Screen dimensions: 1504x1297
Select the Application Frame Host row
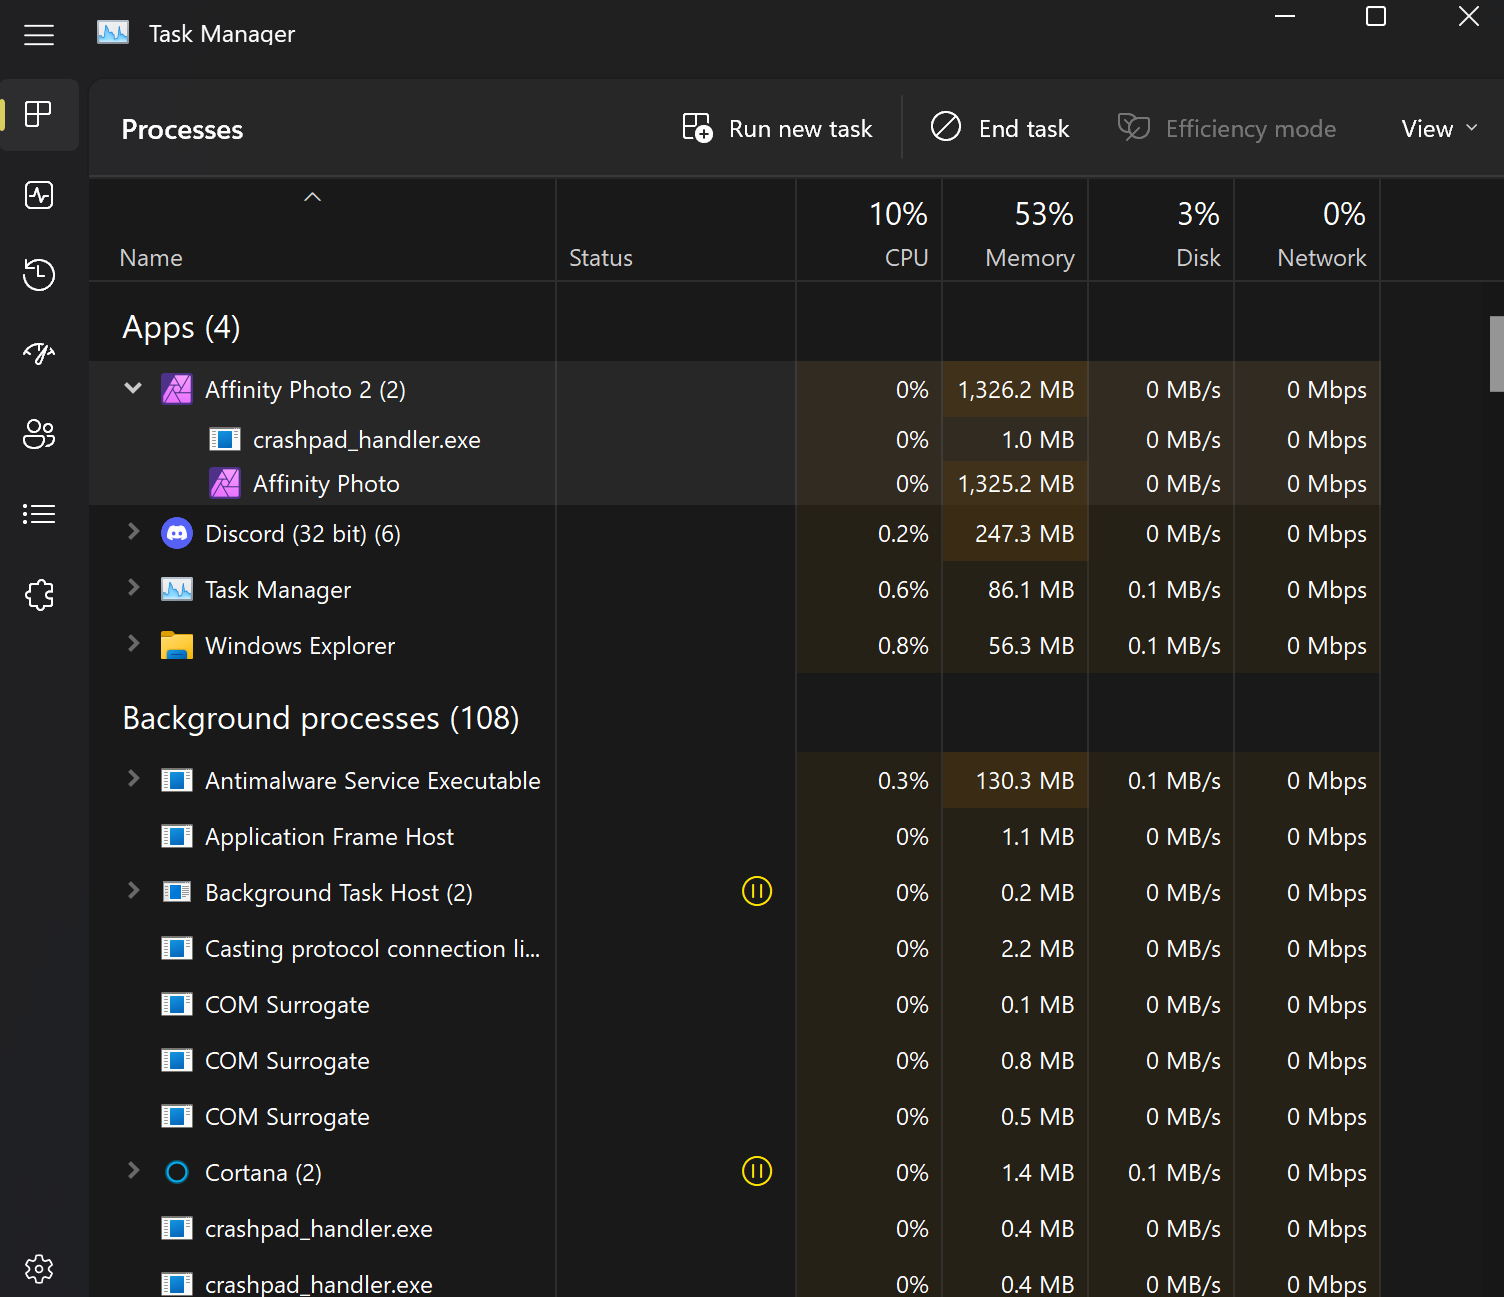point(735,837)
